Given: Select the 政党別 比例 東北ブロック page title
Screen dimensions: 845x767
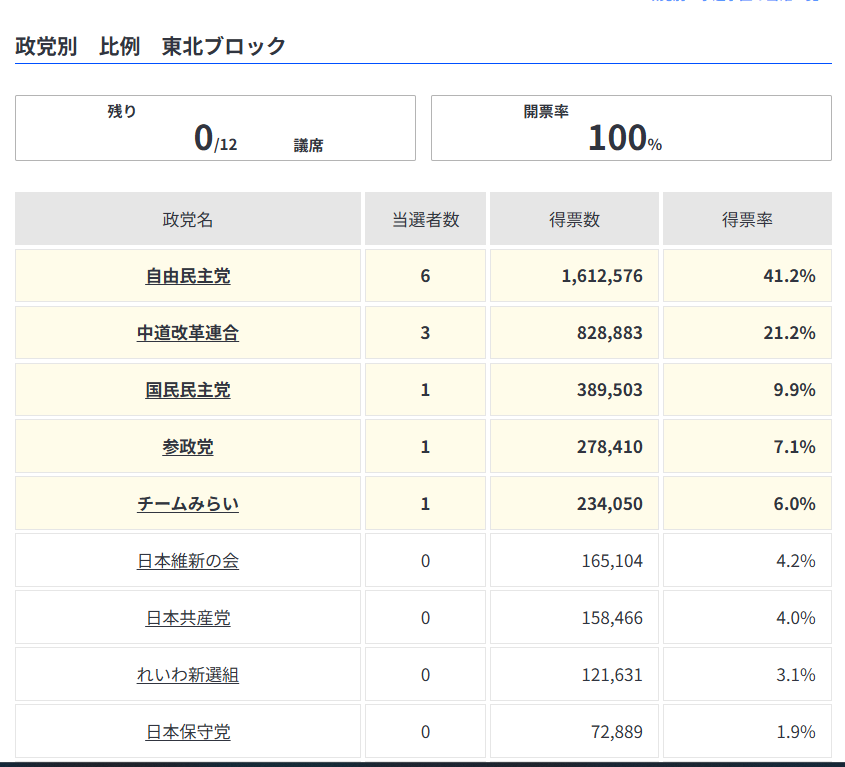Looking at the screenshot, I should pos(148,46).
